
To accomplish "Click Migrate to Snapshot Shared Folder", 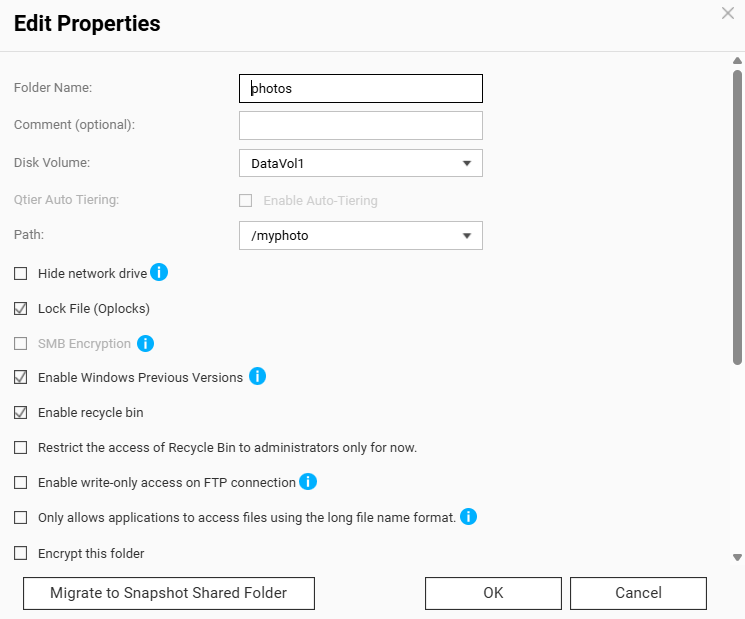I will 168,593.
